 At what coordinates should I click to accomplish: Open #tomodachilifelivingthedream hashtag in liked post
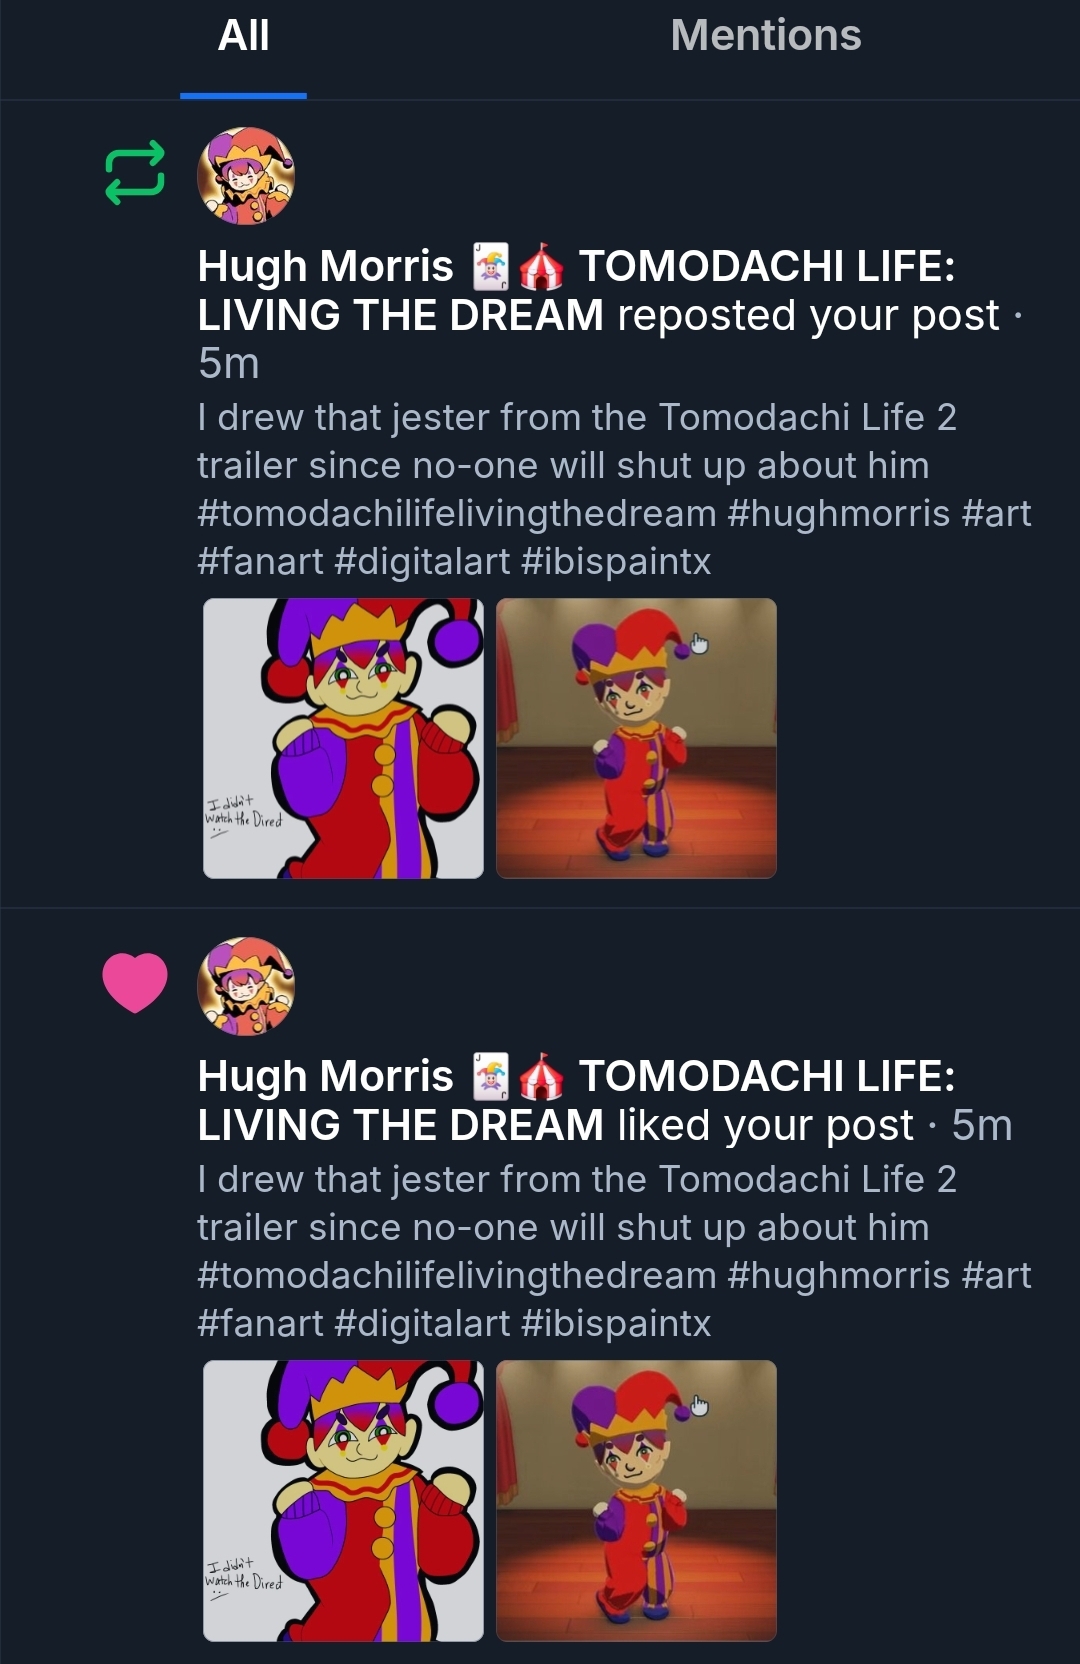click(457, 1276)
